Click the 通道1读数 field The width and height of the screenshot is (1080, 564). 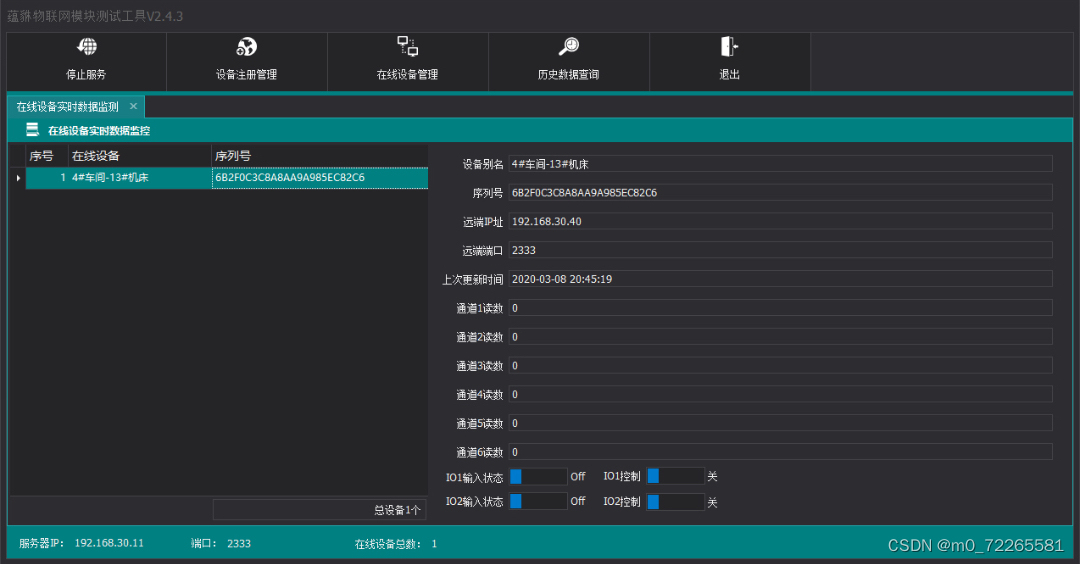tap(780, 308)
